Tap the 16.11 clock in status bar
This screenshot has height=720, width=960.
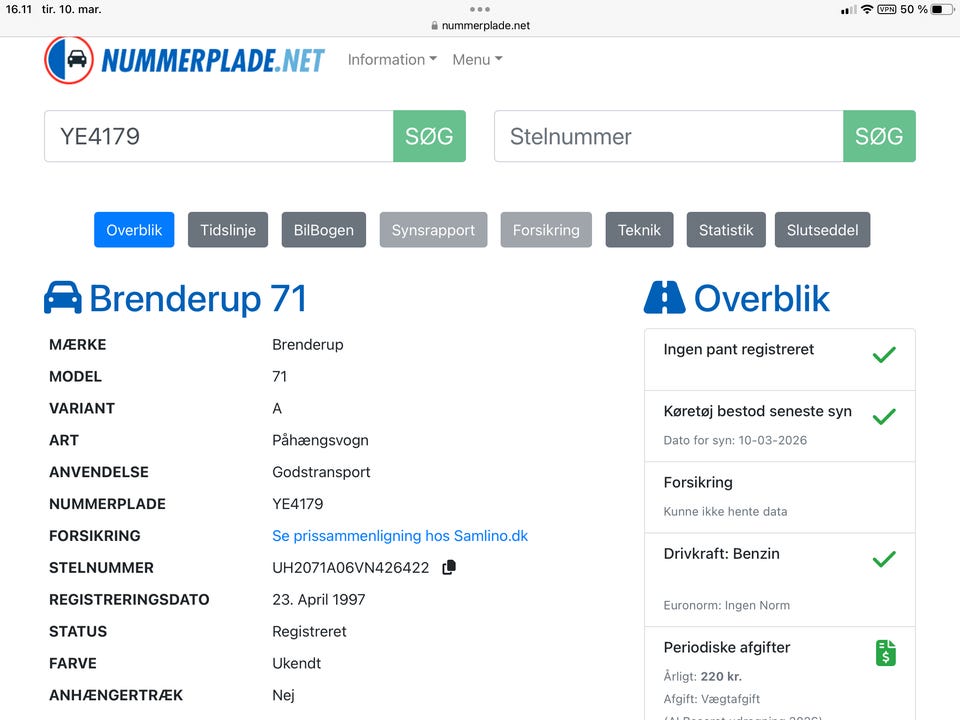click(x=18, y=9)
